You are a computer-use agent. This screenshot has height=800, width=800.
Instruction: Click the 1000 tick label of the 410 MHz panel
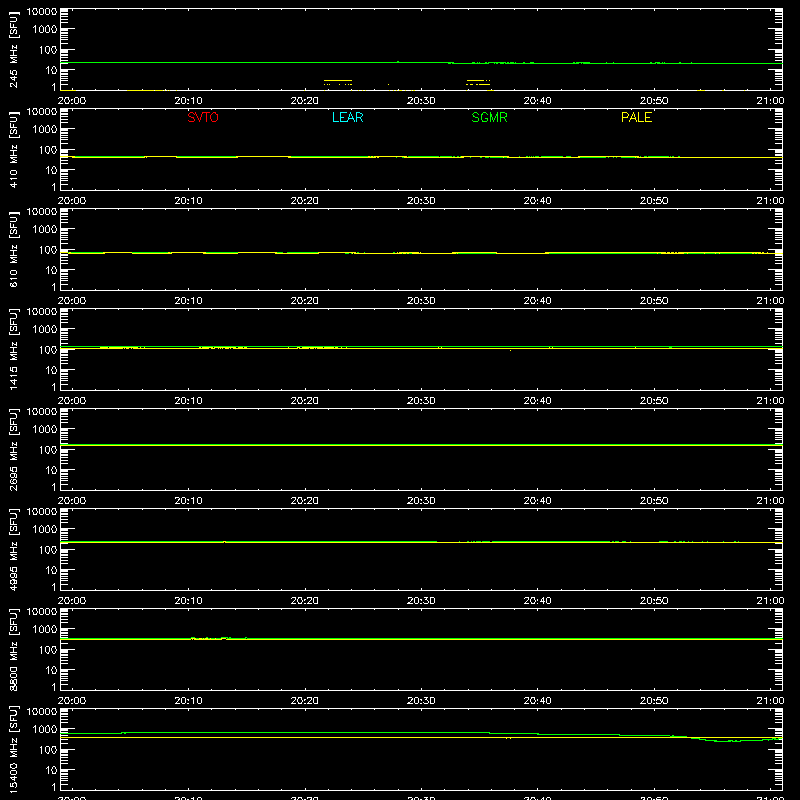click(x=45, y=130)
